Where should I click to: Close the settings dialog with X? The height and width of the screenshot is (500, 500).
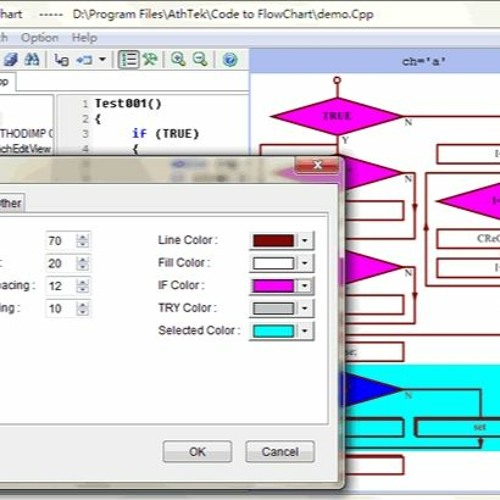coord(317,165)
